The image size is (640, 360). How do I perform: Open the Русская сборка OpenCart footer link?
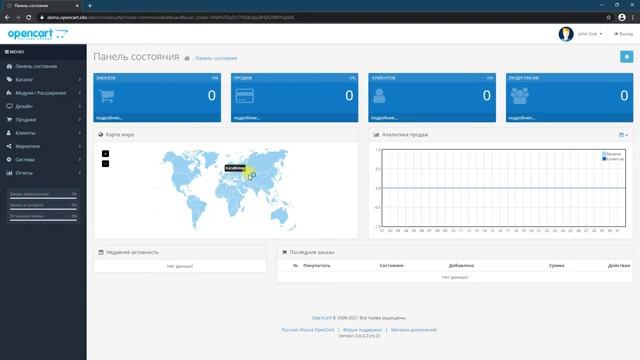(x=308, y=330)
